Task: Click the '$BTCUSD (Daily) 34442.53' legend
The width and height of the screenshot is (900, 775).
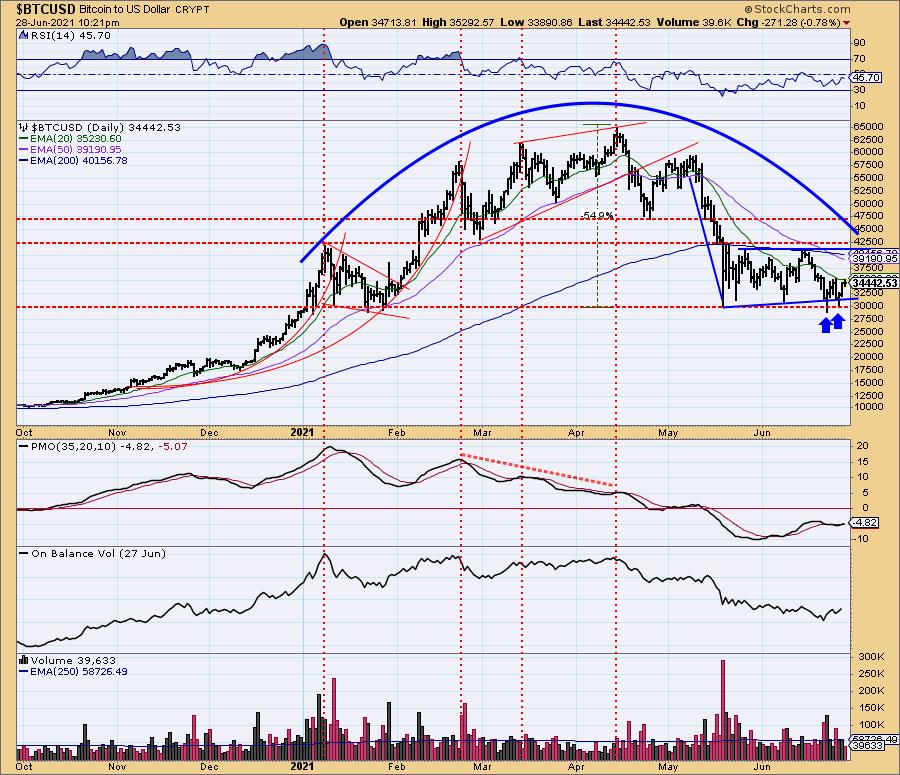Action: pyautogui.click(x=106, y=127)
